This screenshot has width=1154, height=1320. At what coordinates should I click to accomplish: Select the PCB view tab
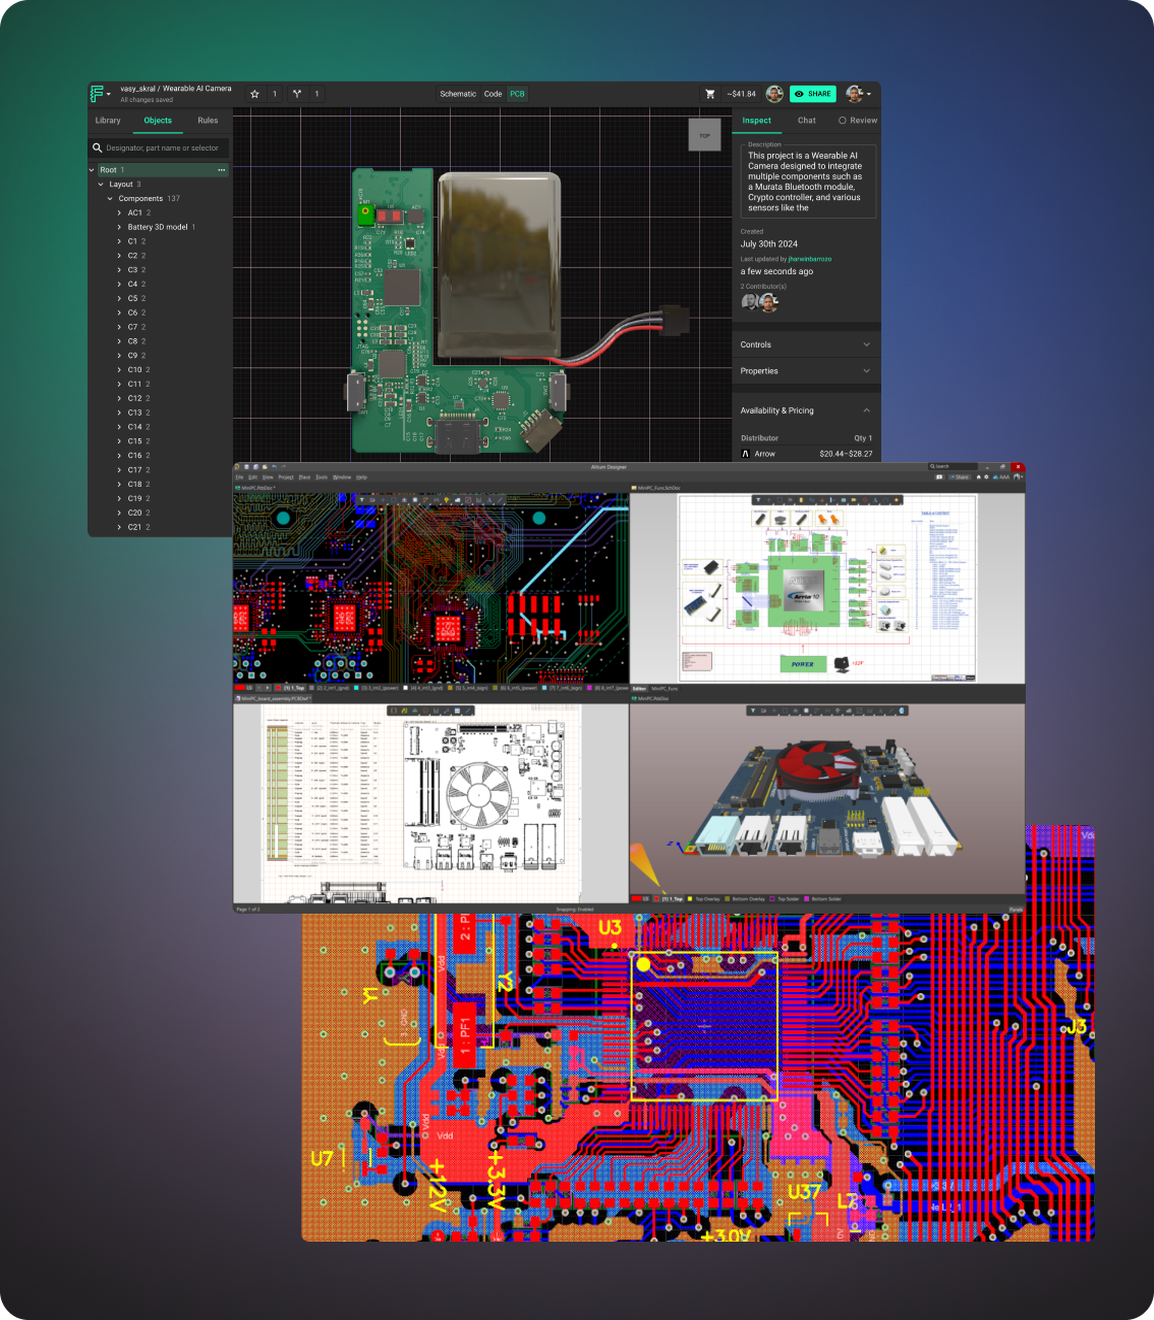coord(517,94)
